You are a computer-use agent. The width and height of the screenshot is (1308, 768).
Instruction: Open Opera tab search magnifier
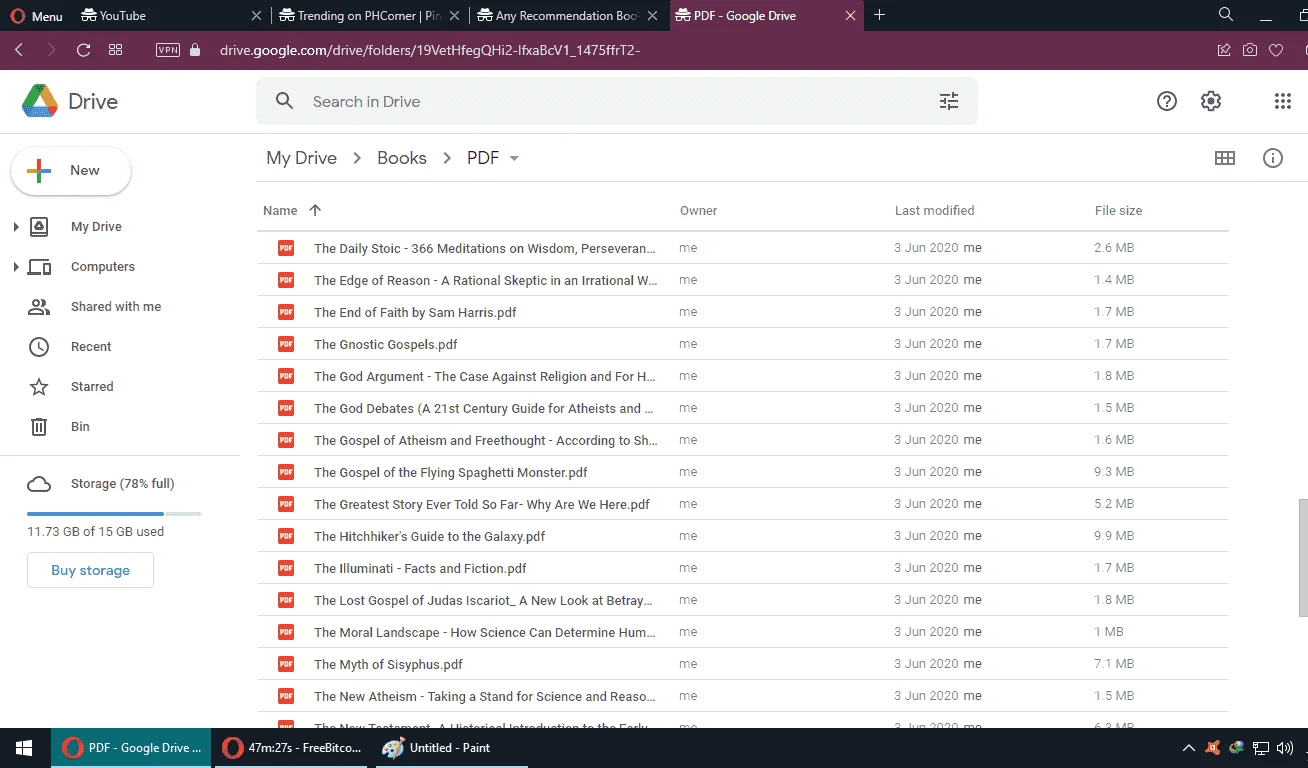click(1226, 15)
